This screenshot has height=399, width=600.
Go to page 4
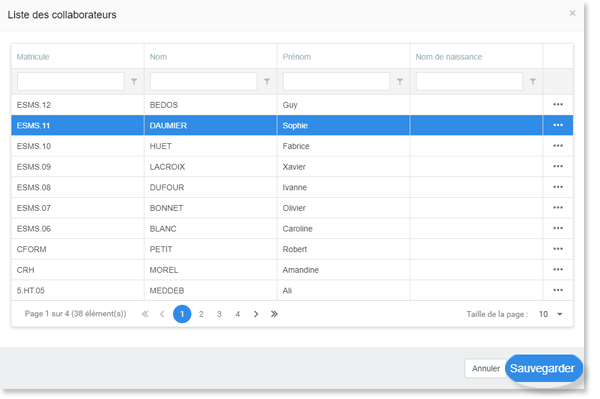tap(238, 314)
